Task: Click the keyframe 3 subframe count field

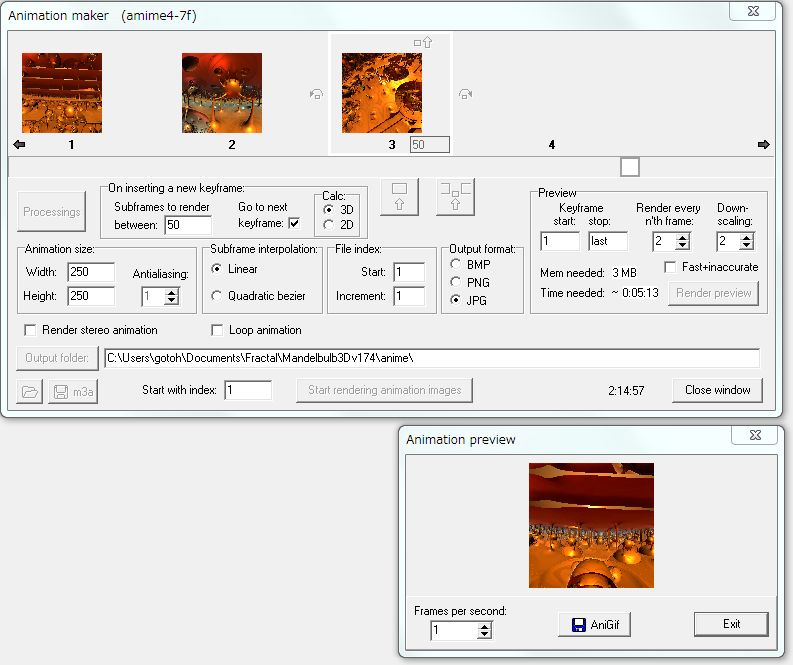Action: point(429,145)
